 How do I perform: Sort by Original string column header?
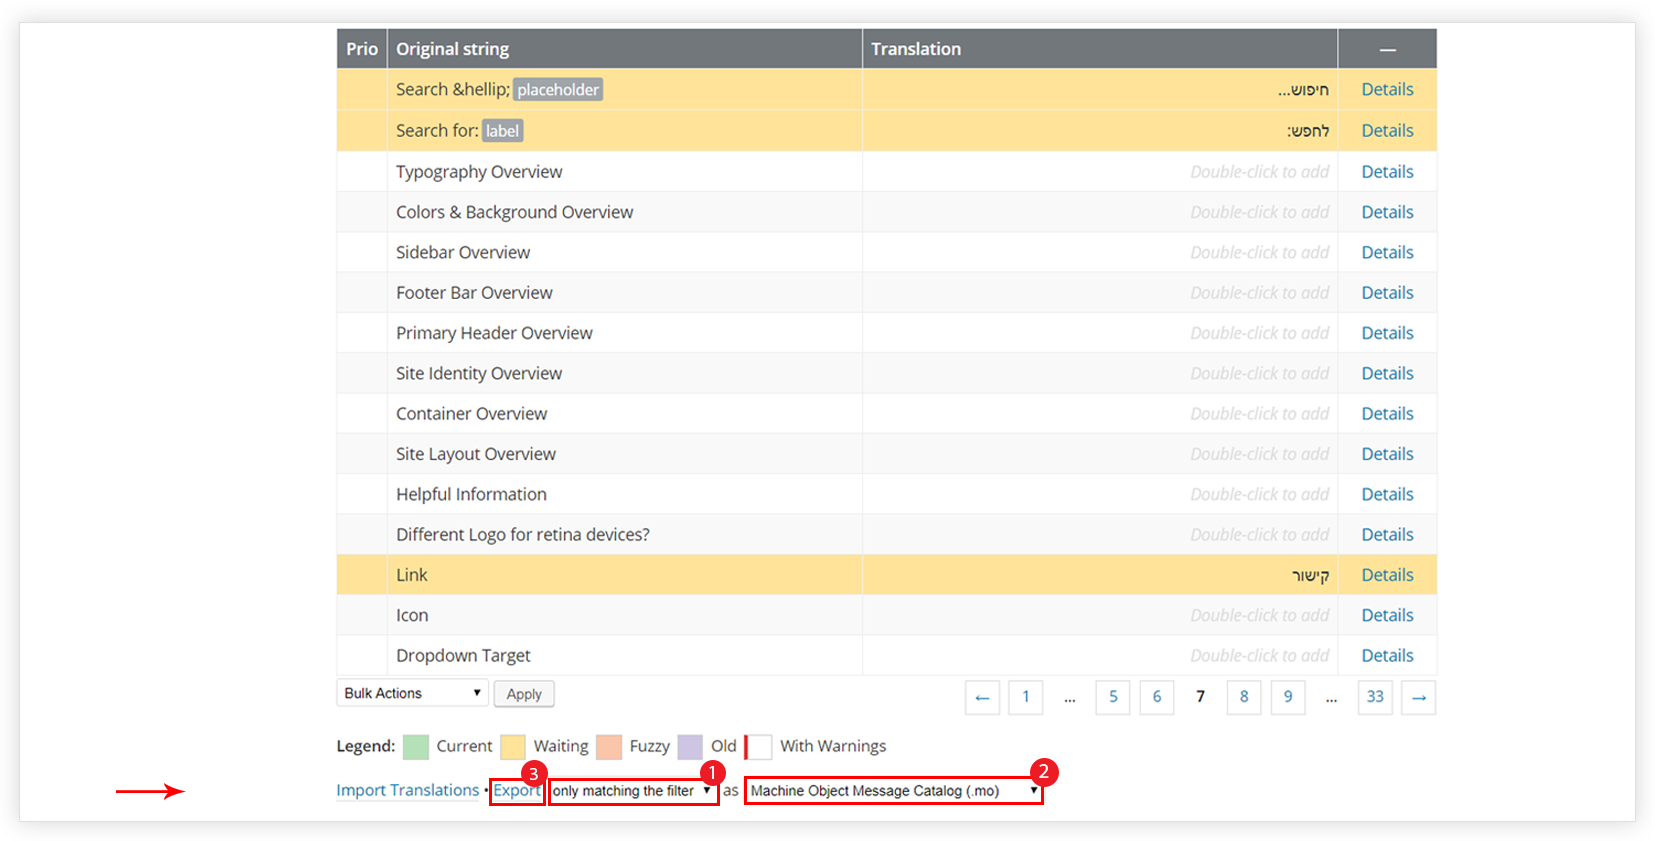tap(452, 49)
